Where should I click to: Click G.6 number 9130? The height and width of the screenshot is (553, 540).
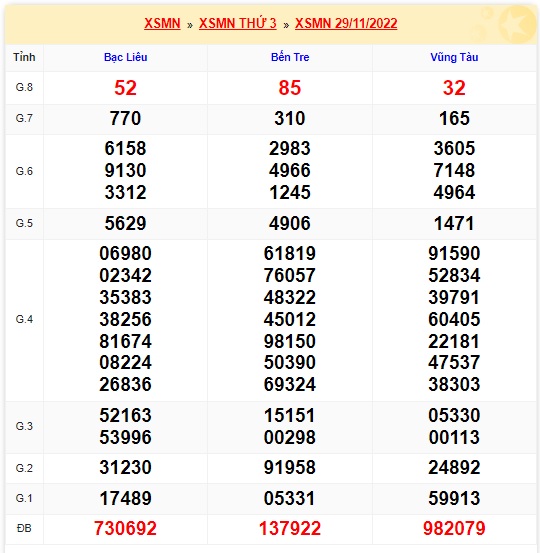coord(125,170)
